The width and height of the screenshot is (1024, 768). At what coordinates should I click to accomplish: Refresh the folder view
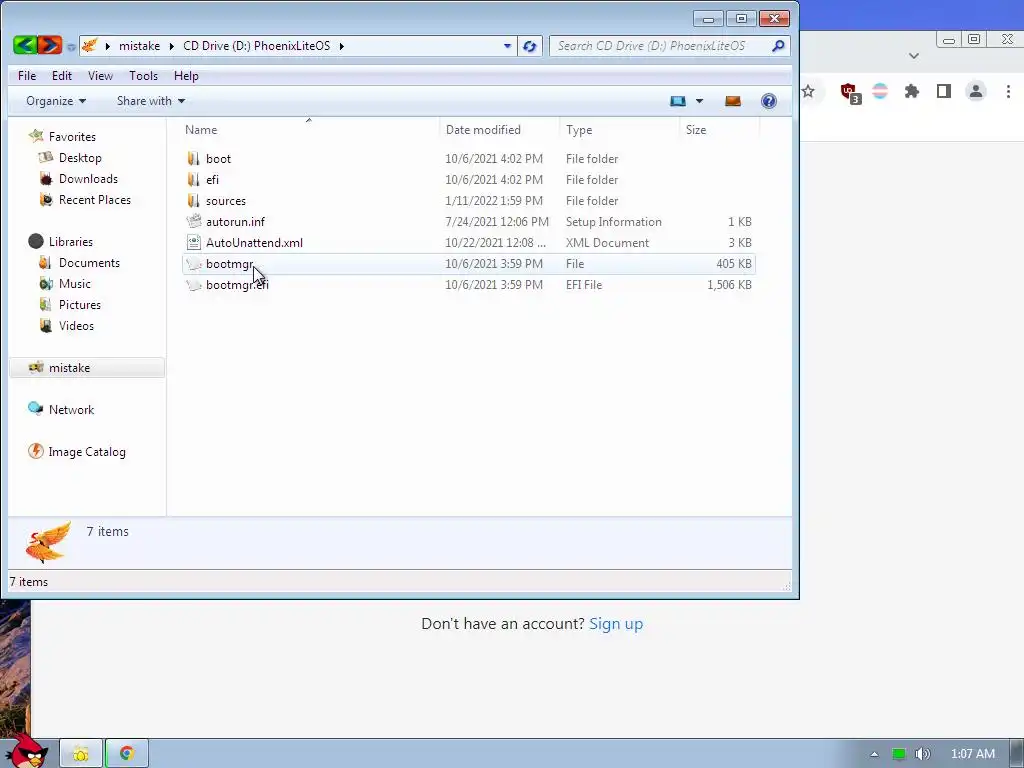(x=530, y=46)
